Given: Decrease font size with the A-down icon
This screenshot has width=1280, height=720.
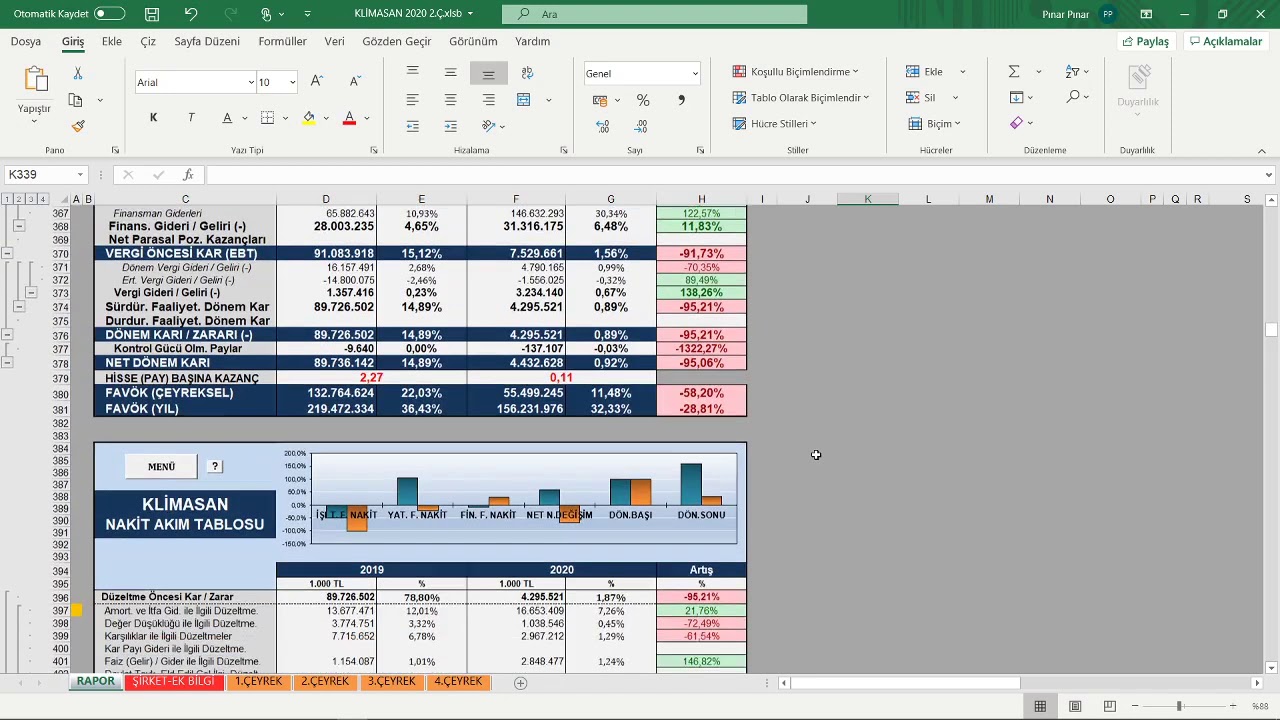Looking at the screenshot, I should pyautogui.click(x=355, y=82).
